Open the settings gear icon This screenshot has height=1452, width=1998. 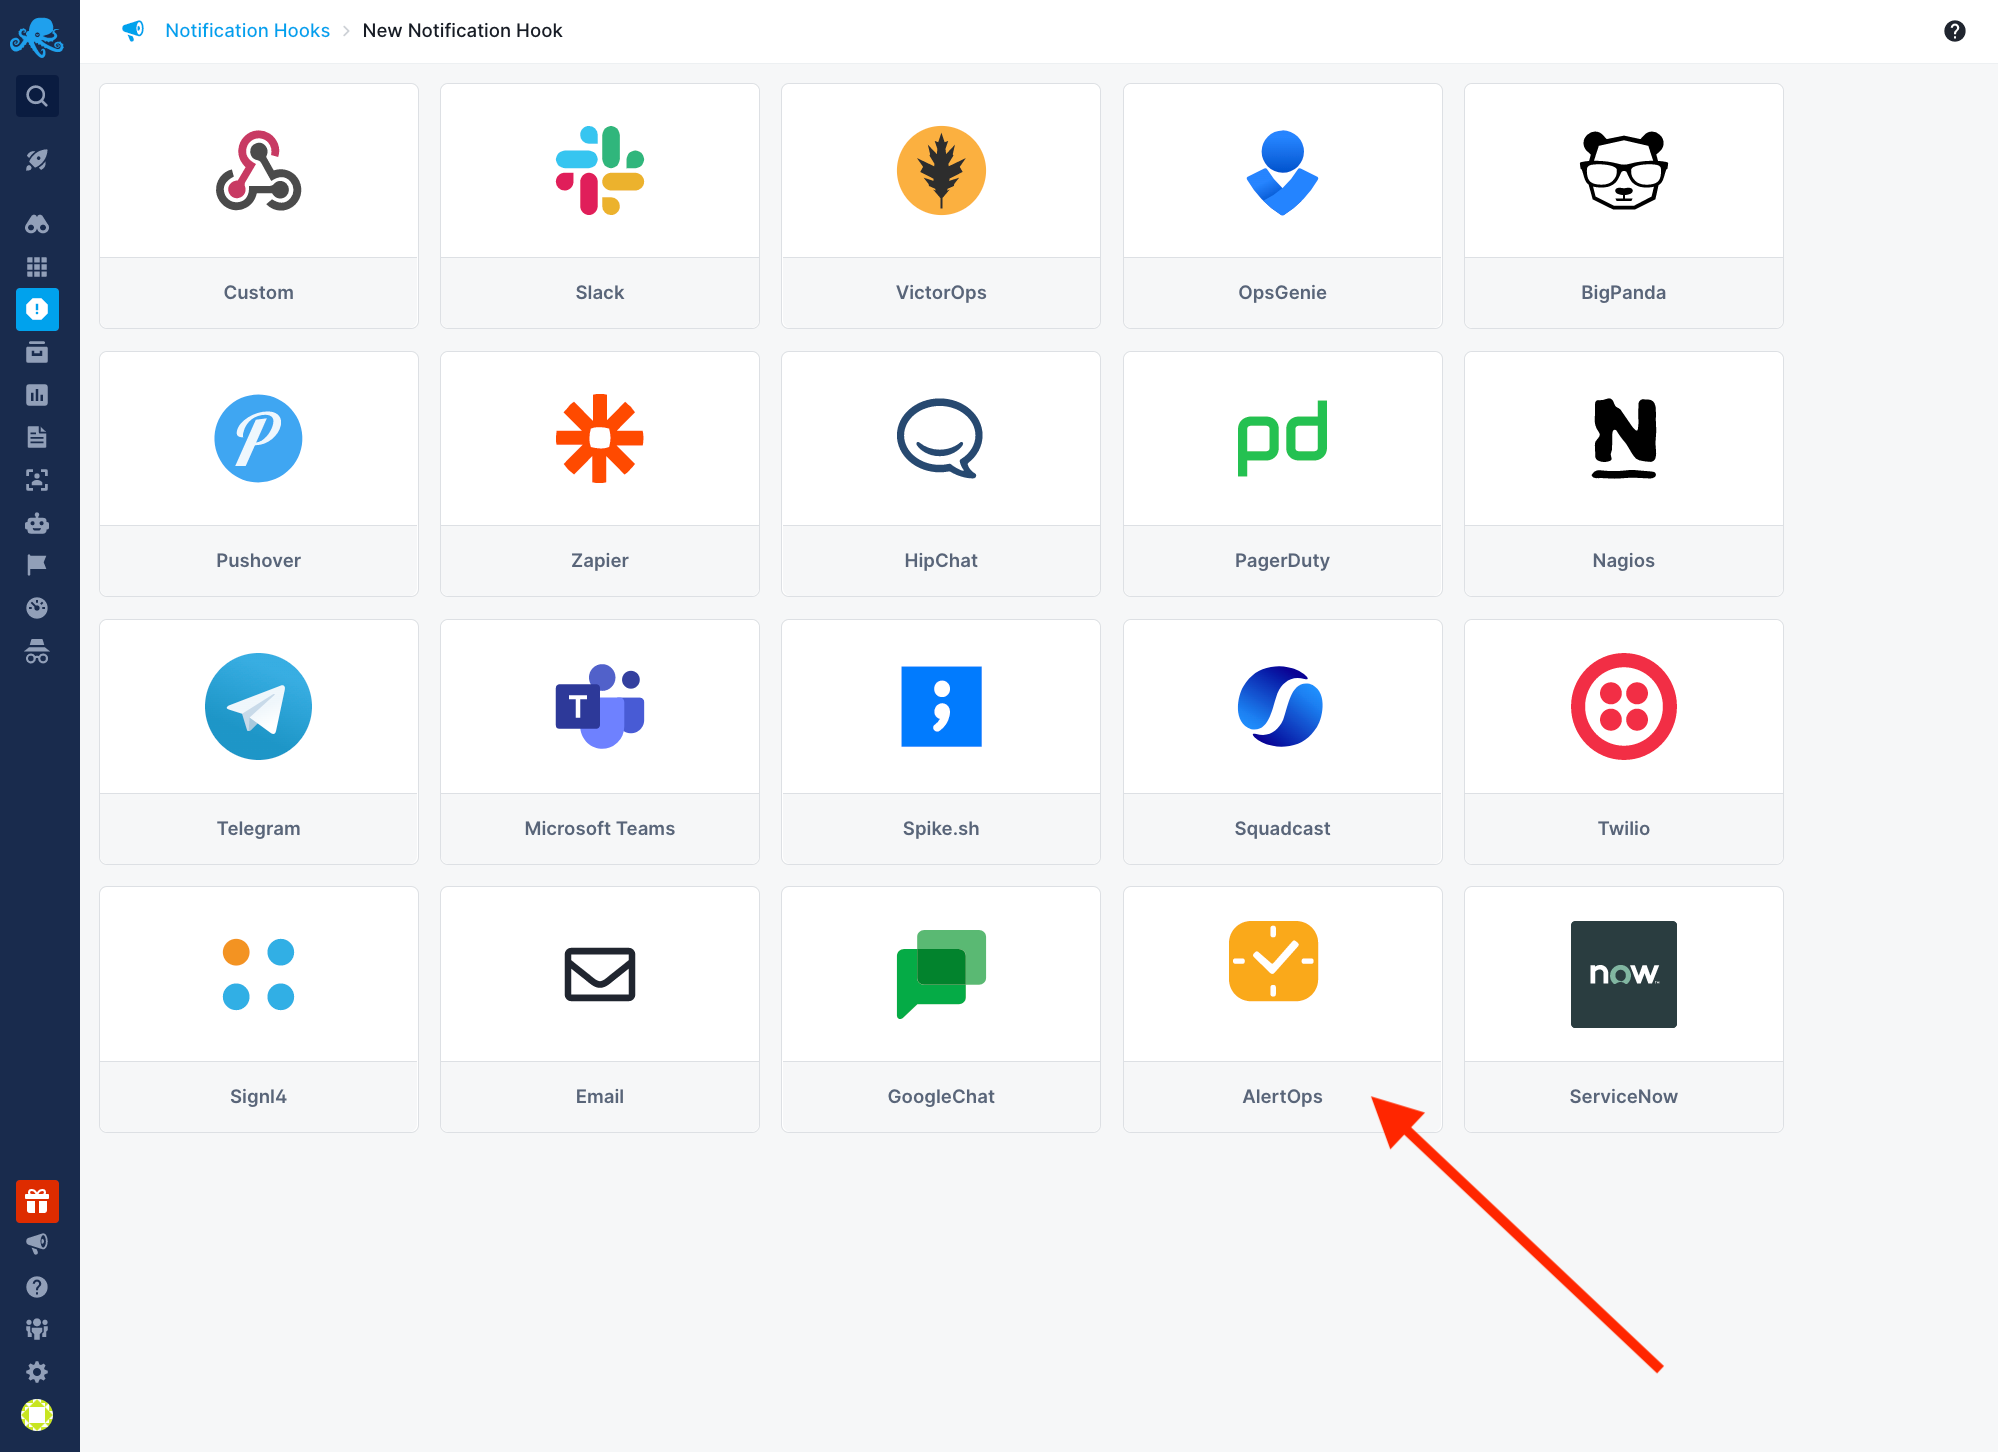(37, 1372)
